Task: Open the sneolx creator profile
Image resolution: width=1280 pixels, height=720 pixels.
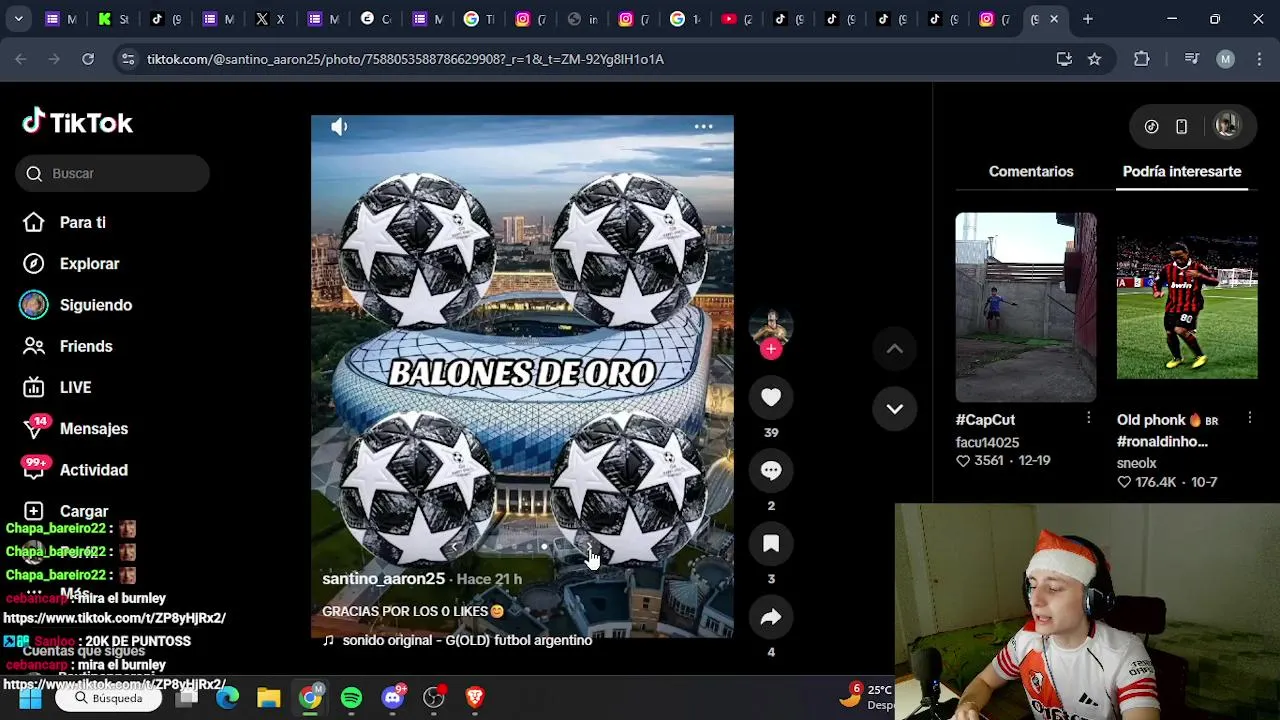Action: pos(1136,463)
